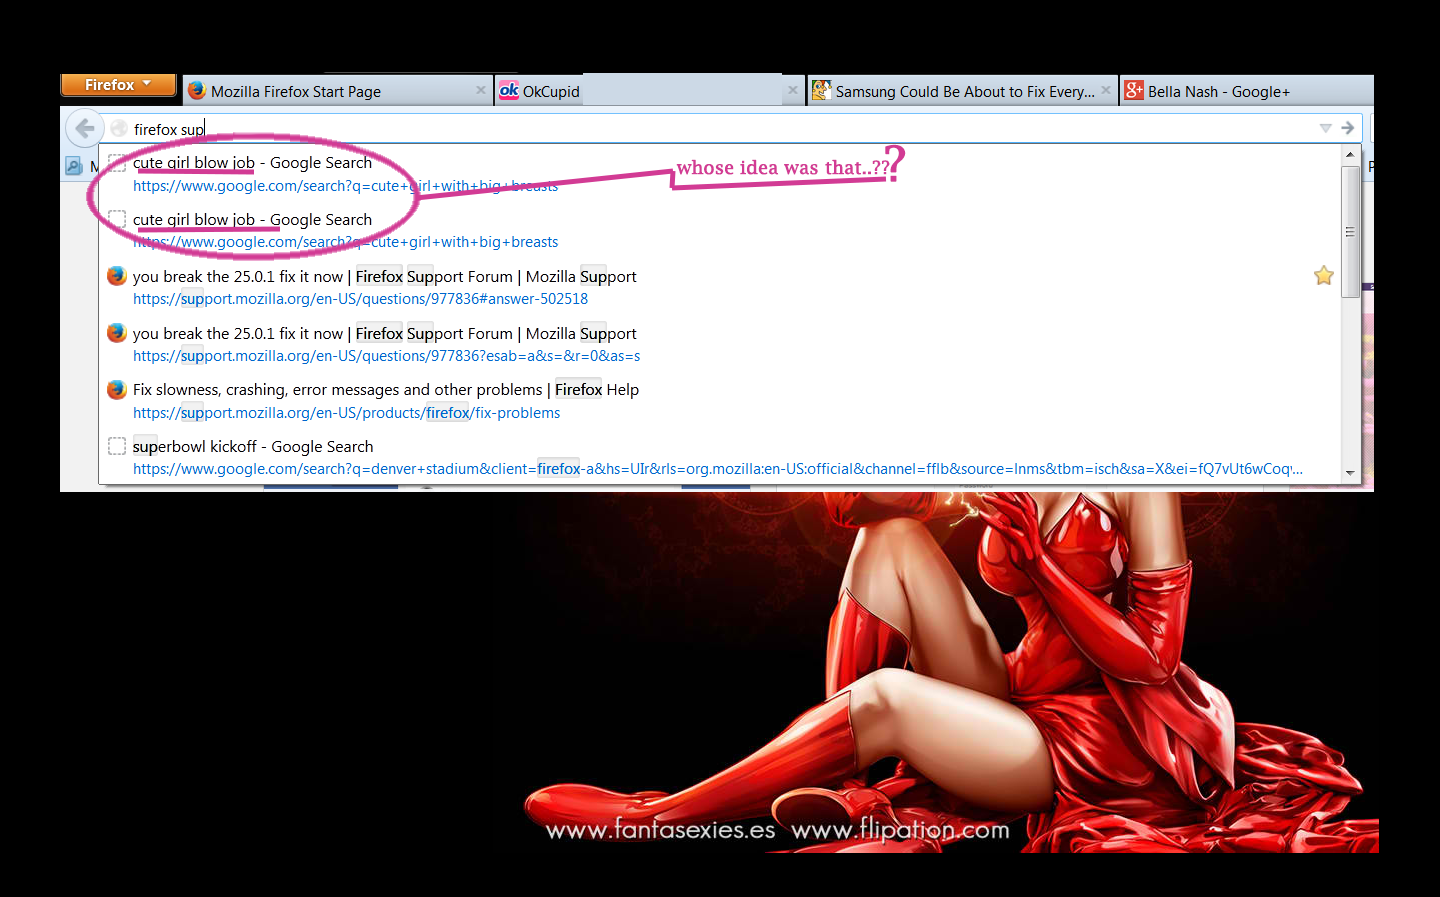
Task: Click the Go arrow in the address bar
Action: (1347, 128)
